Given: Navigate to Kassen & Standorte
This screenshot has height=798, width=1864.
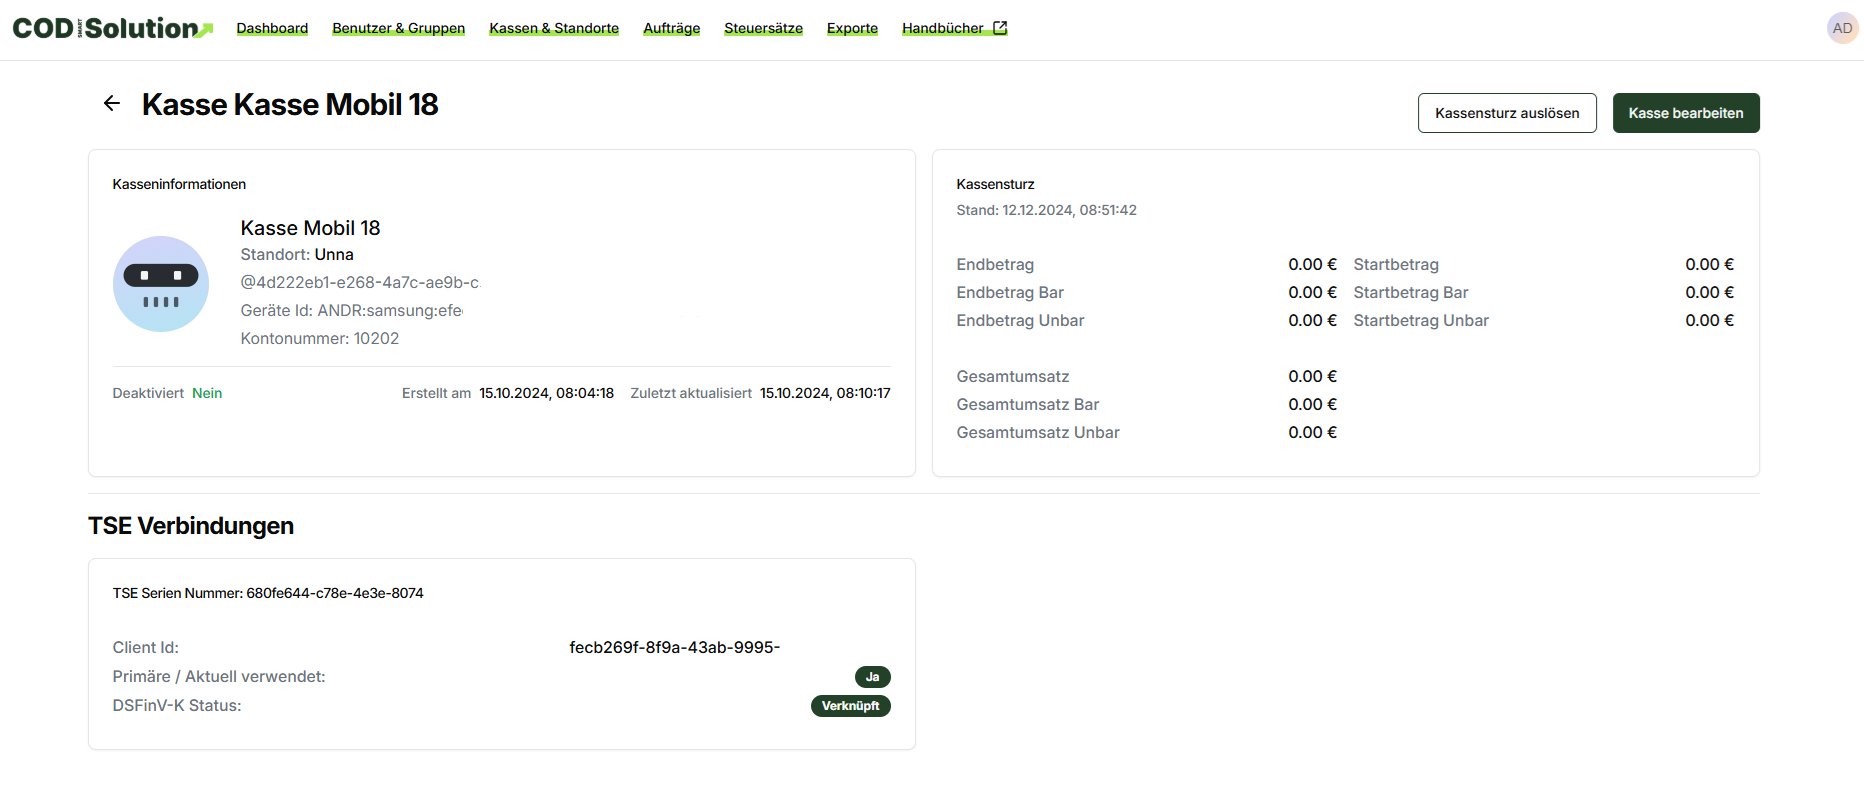Looking at the screenshot, I should click(554, 28).
